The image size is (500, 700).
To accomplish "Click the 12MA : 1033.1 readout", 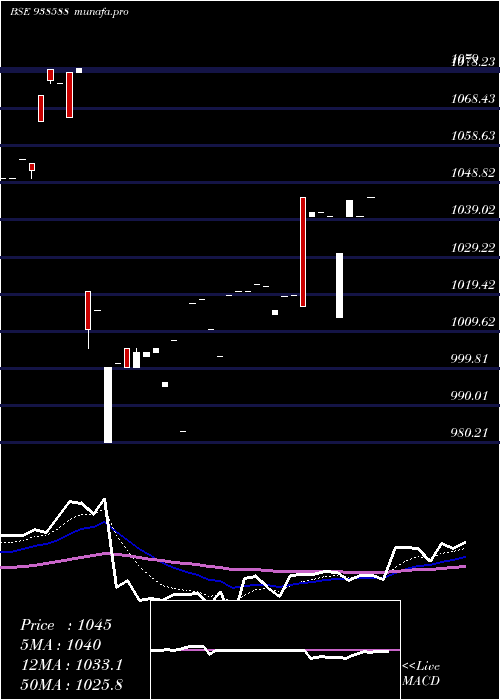I will (71, 665).
